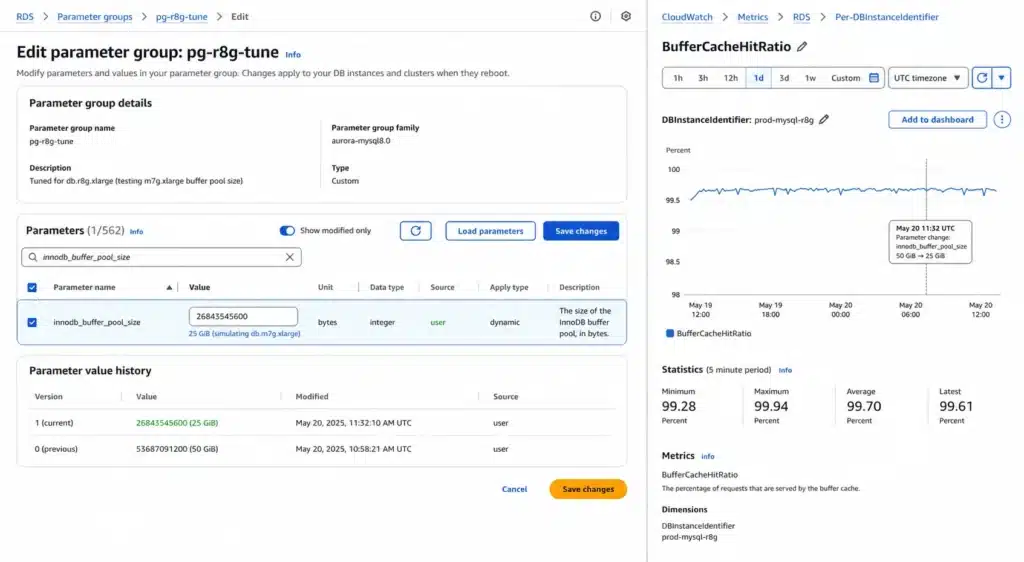
Task: Select history value 53687091200 (50 GiB)
Action: coord(177,449)
